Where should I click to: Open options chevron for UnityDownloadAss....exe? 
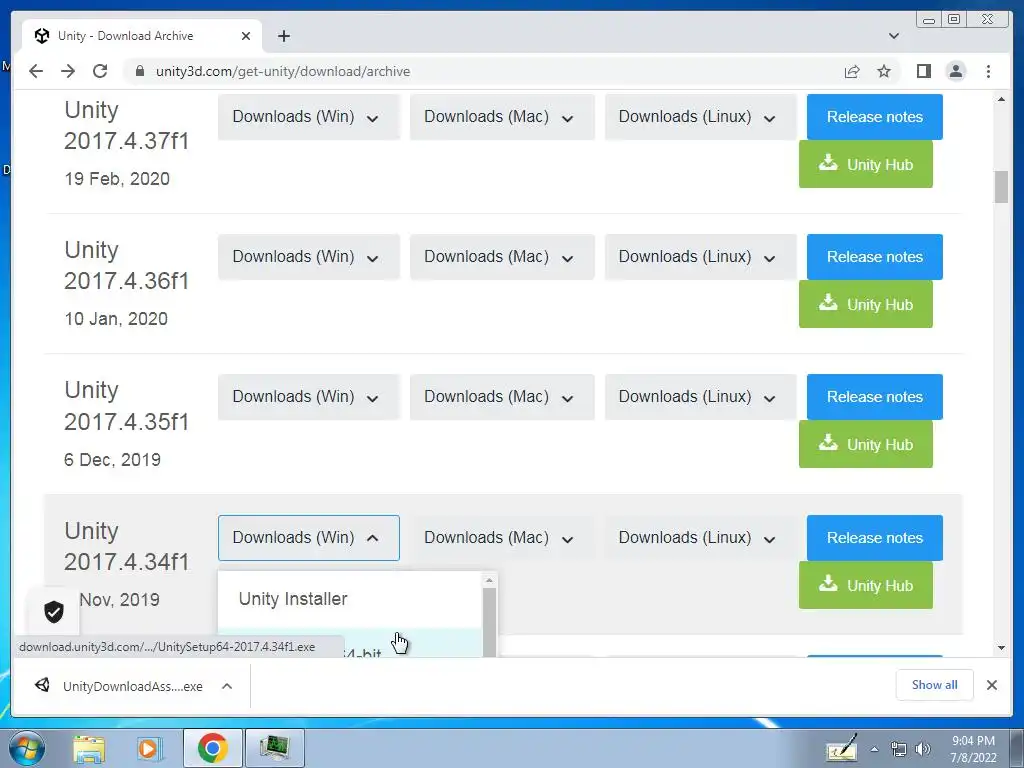point(227,686)
